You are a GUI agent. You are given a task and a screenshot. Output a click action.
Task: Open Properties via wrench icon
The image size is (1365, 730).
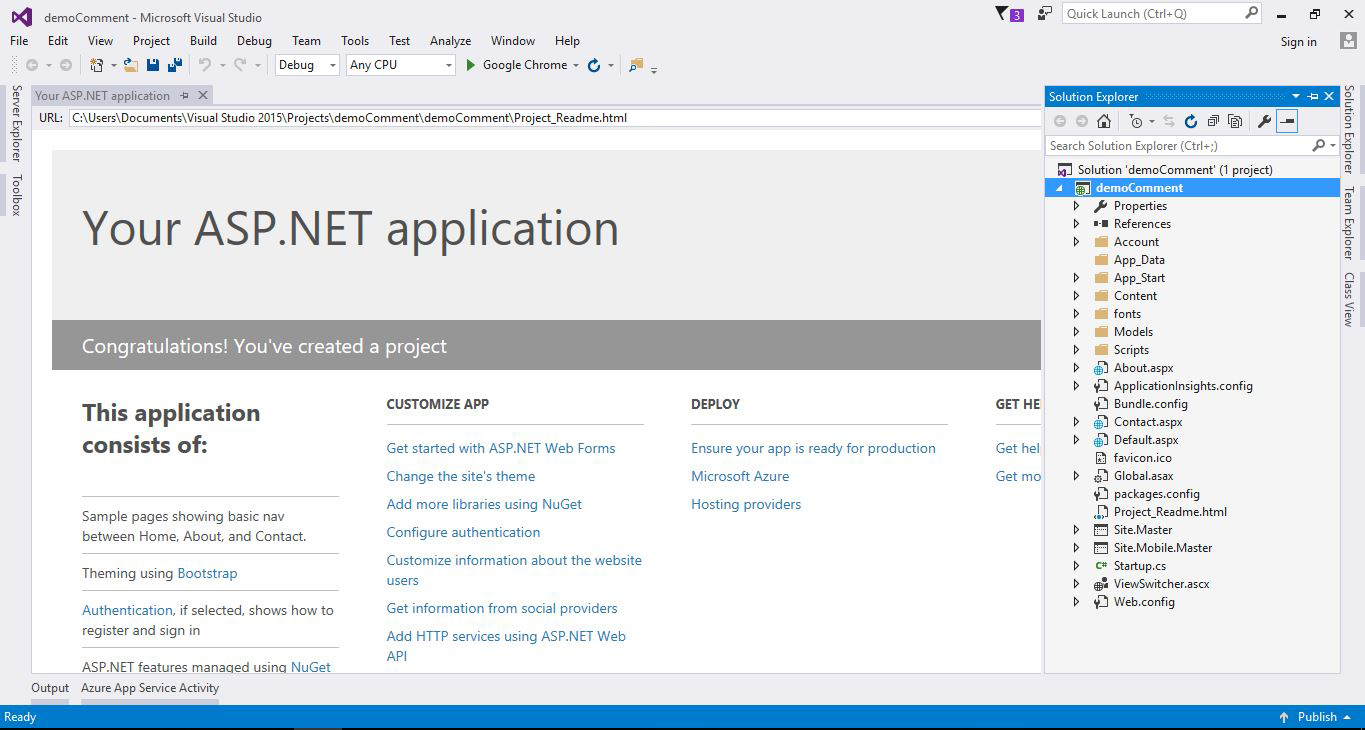(1264, 121)
